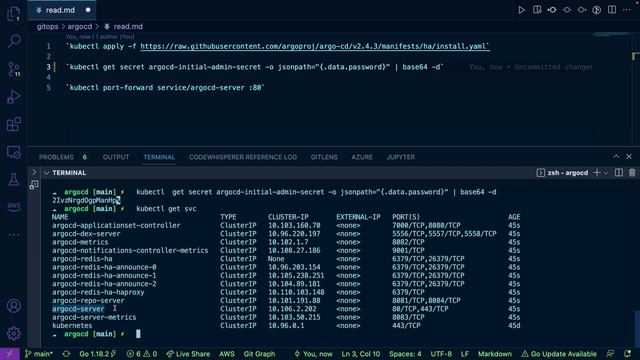Viewport: 640px width, 360px height.
Task: Click Go Update Available notice
Action: pos(559,354)
